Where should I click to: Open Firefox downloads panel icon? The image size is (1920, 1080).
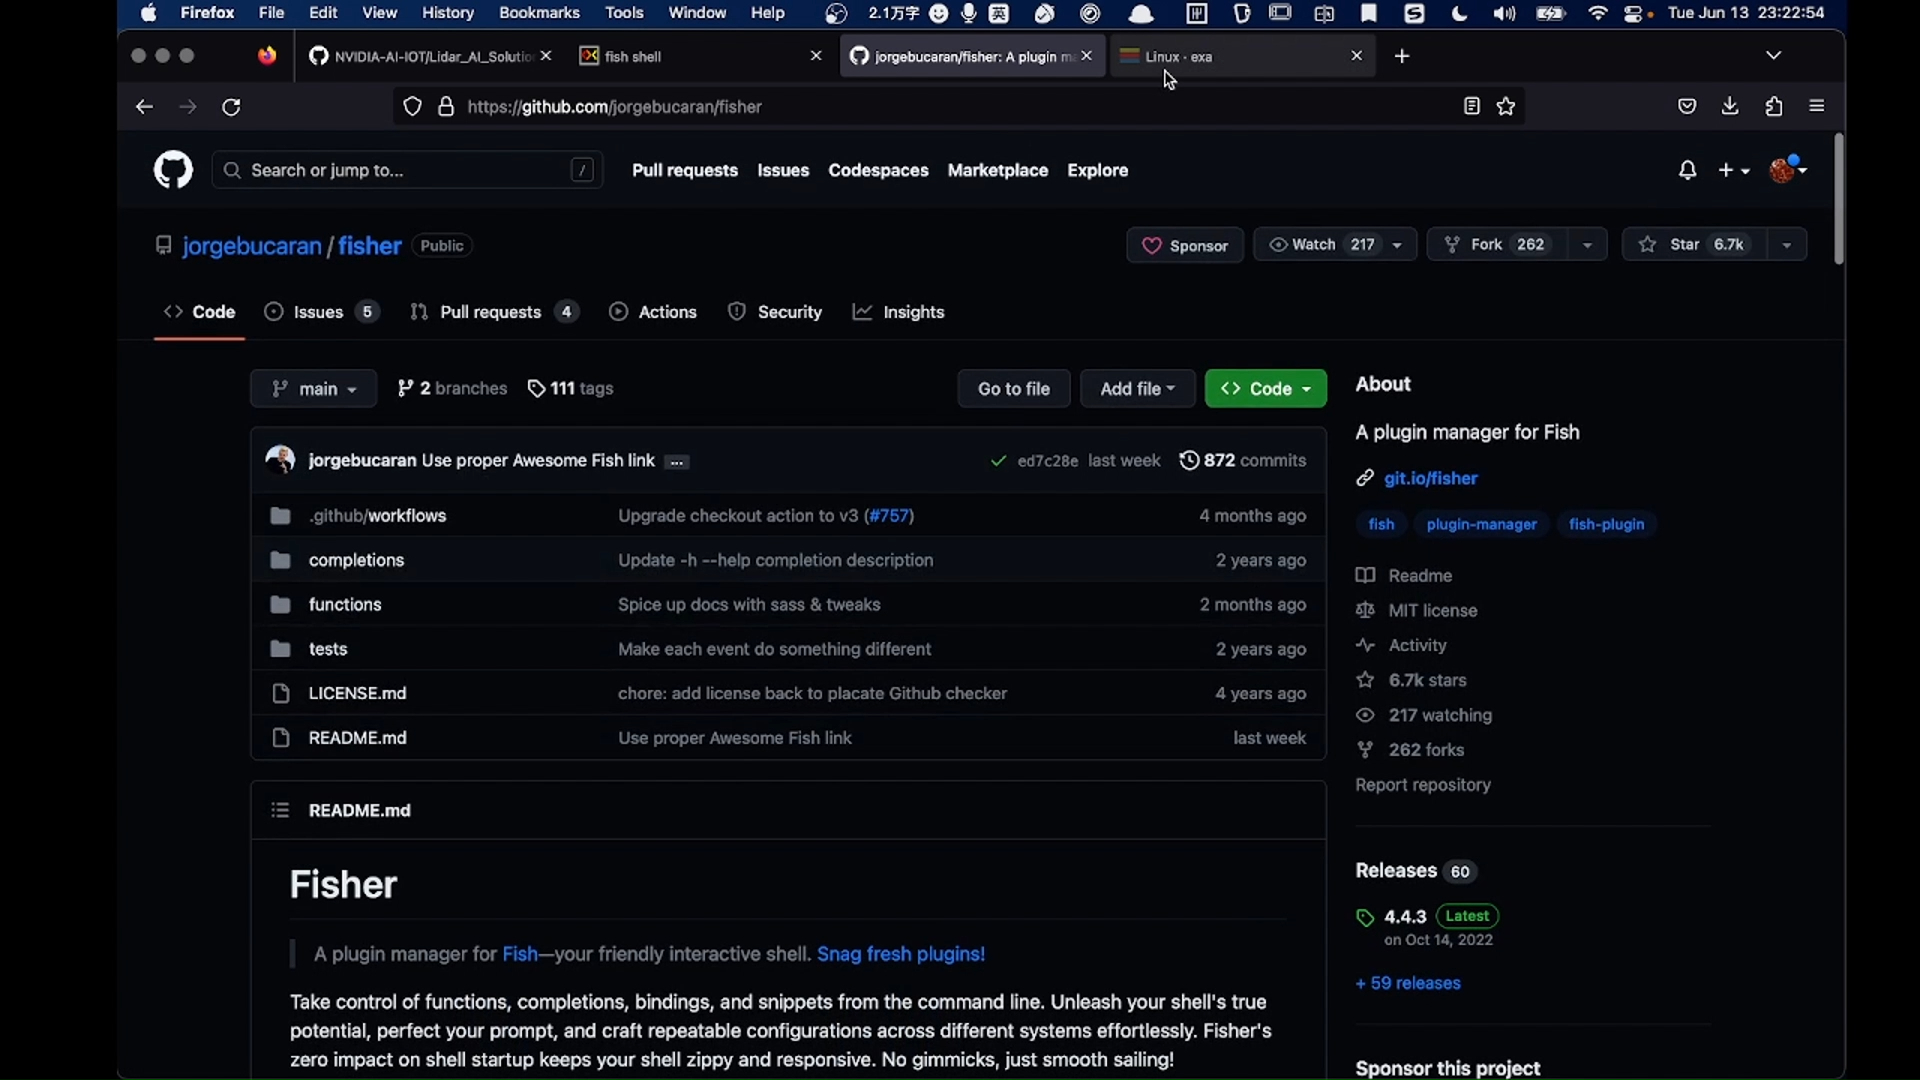point(1730,106)
